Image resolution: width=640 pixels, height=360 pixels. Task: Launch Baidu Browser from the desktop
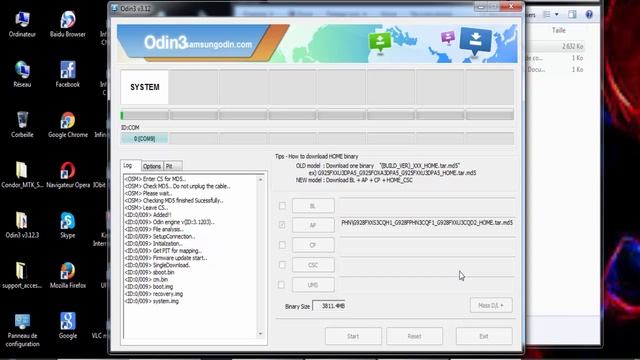[x=68, y=24]
